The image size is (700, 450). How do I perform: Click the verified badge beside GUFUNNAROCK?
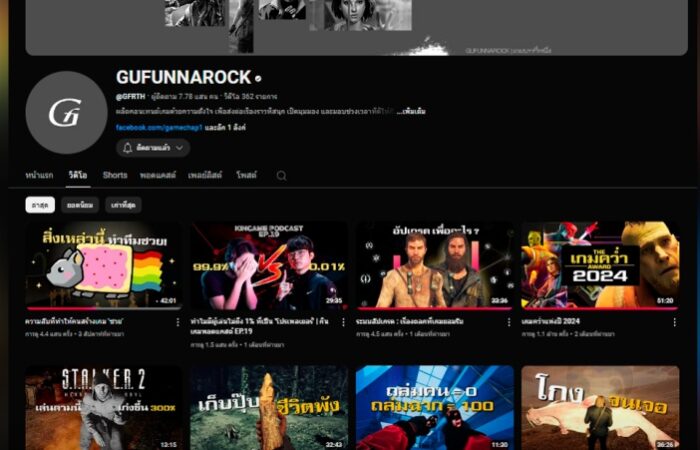[x=258, y=79]
